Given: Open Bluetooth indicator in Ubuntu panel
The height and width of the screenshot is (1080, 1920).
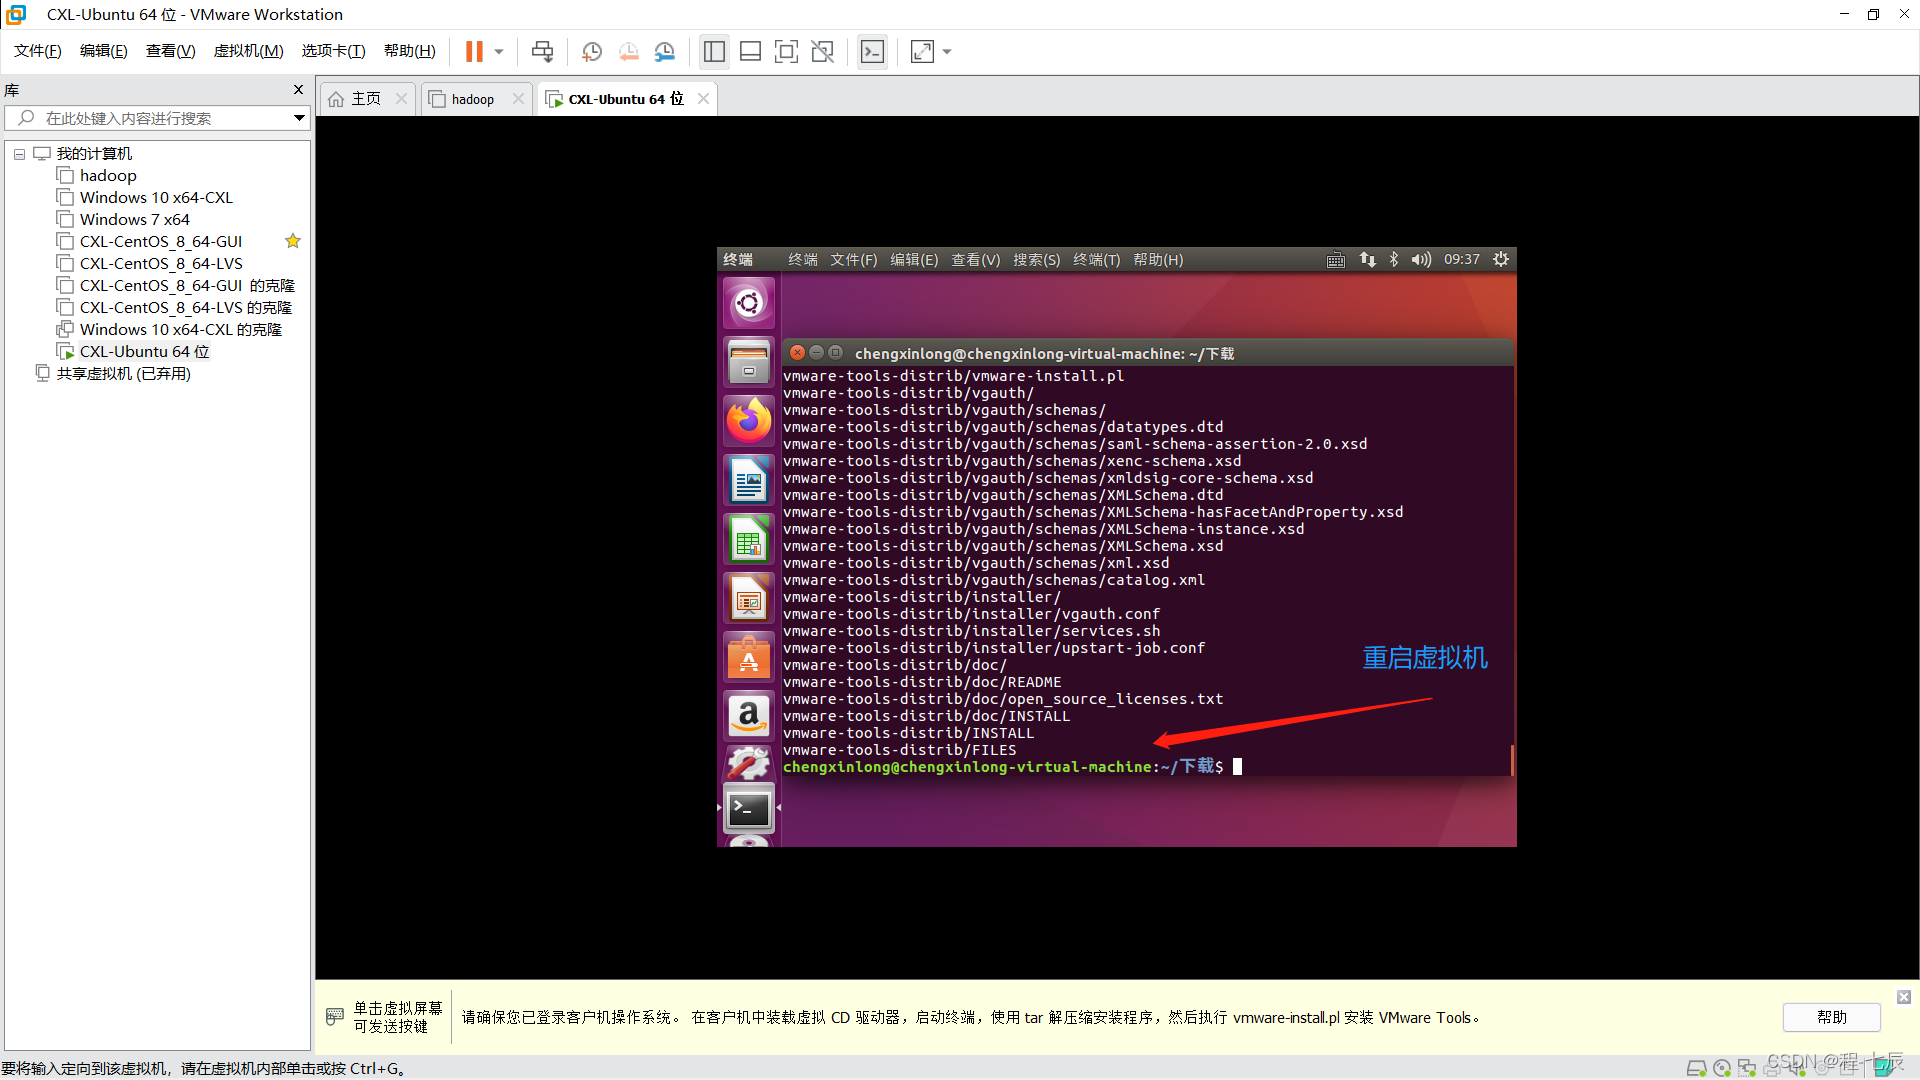Looking at the screenshot, I should click(x=1394, y=260).
